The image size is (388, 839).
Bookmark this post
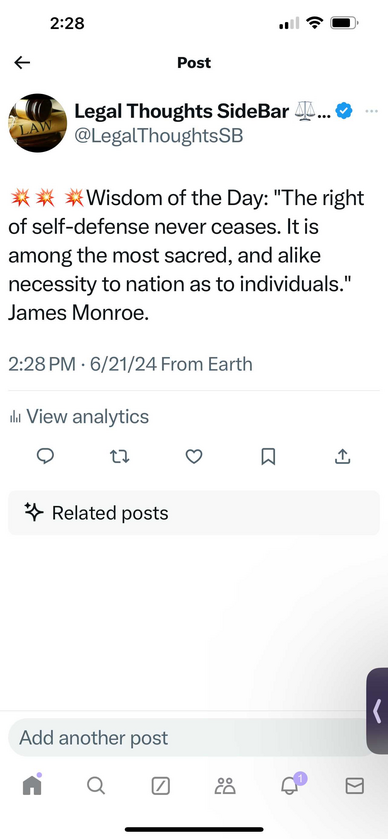tap(268, 456)
